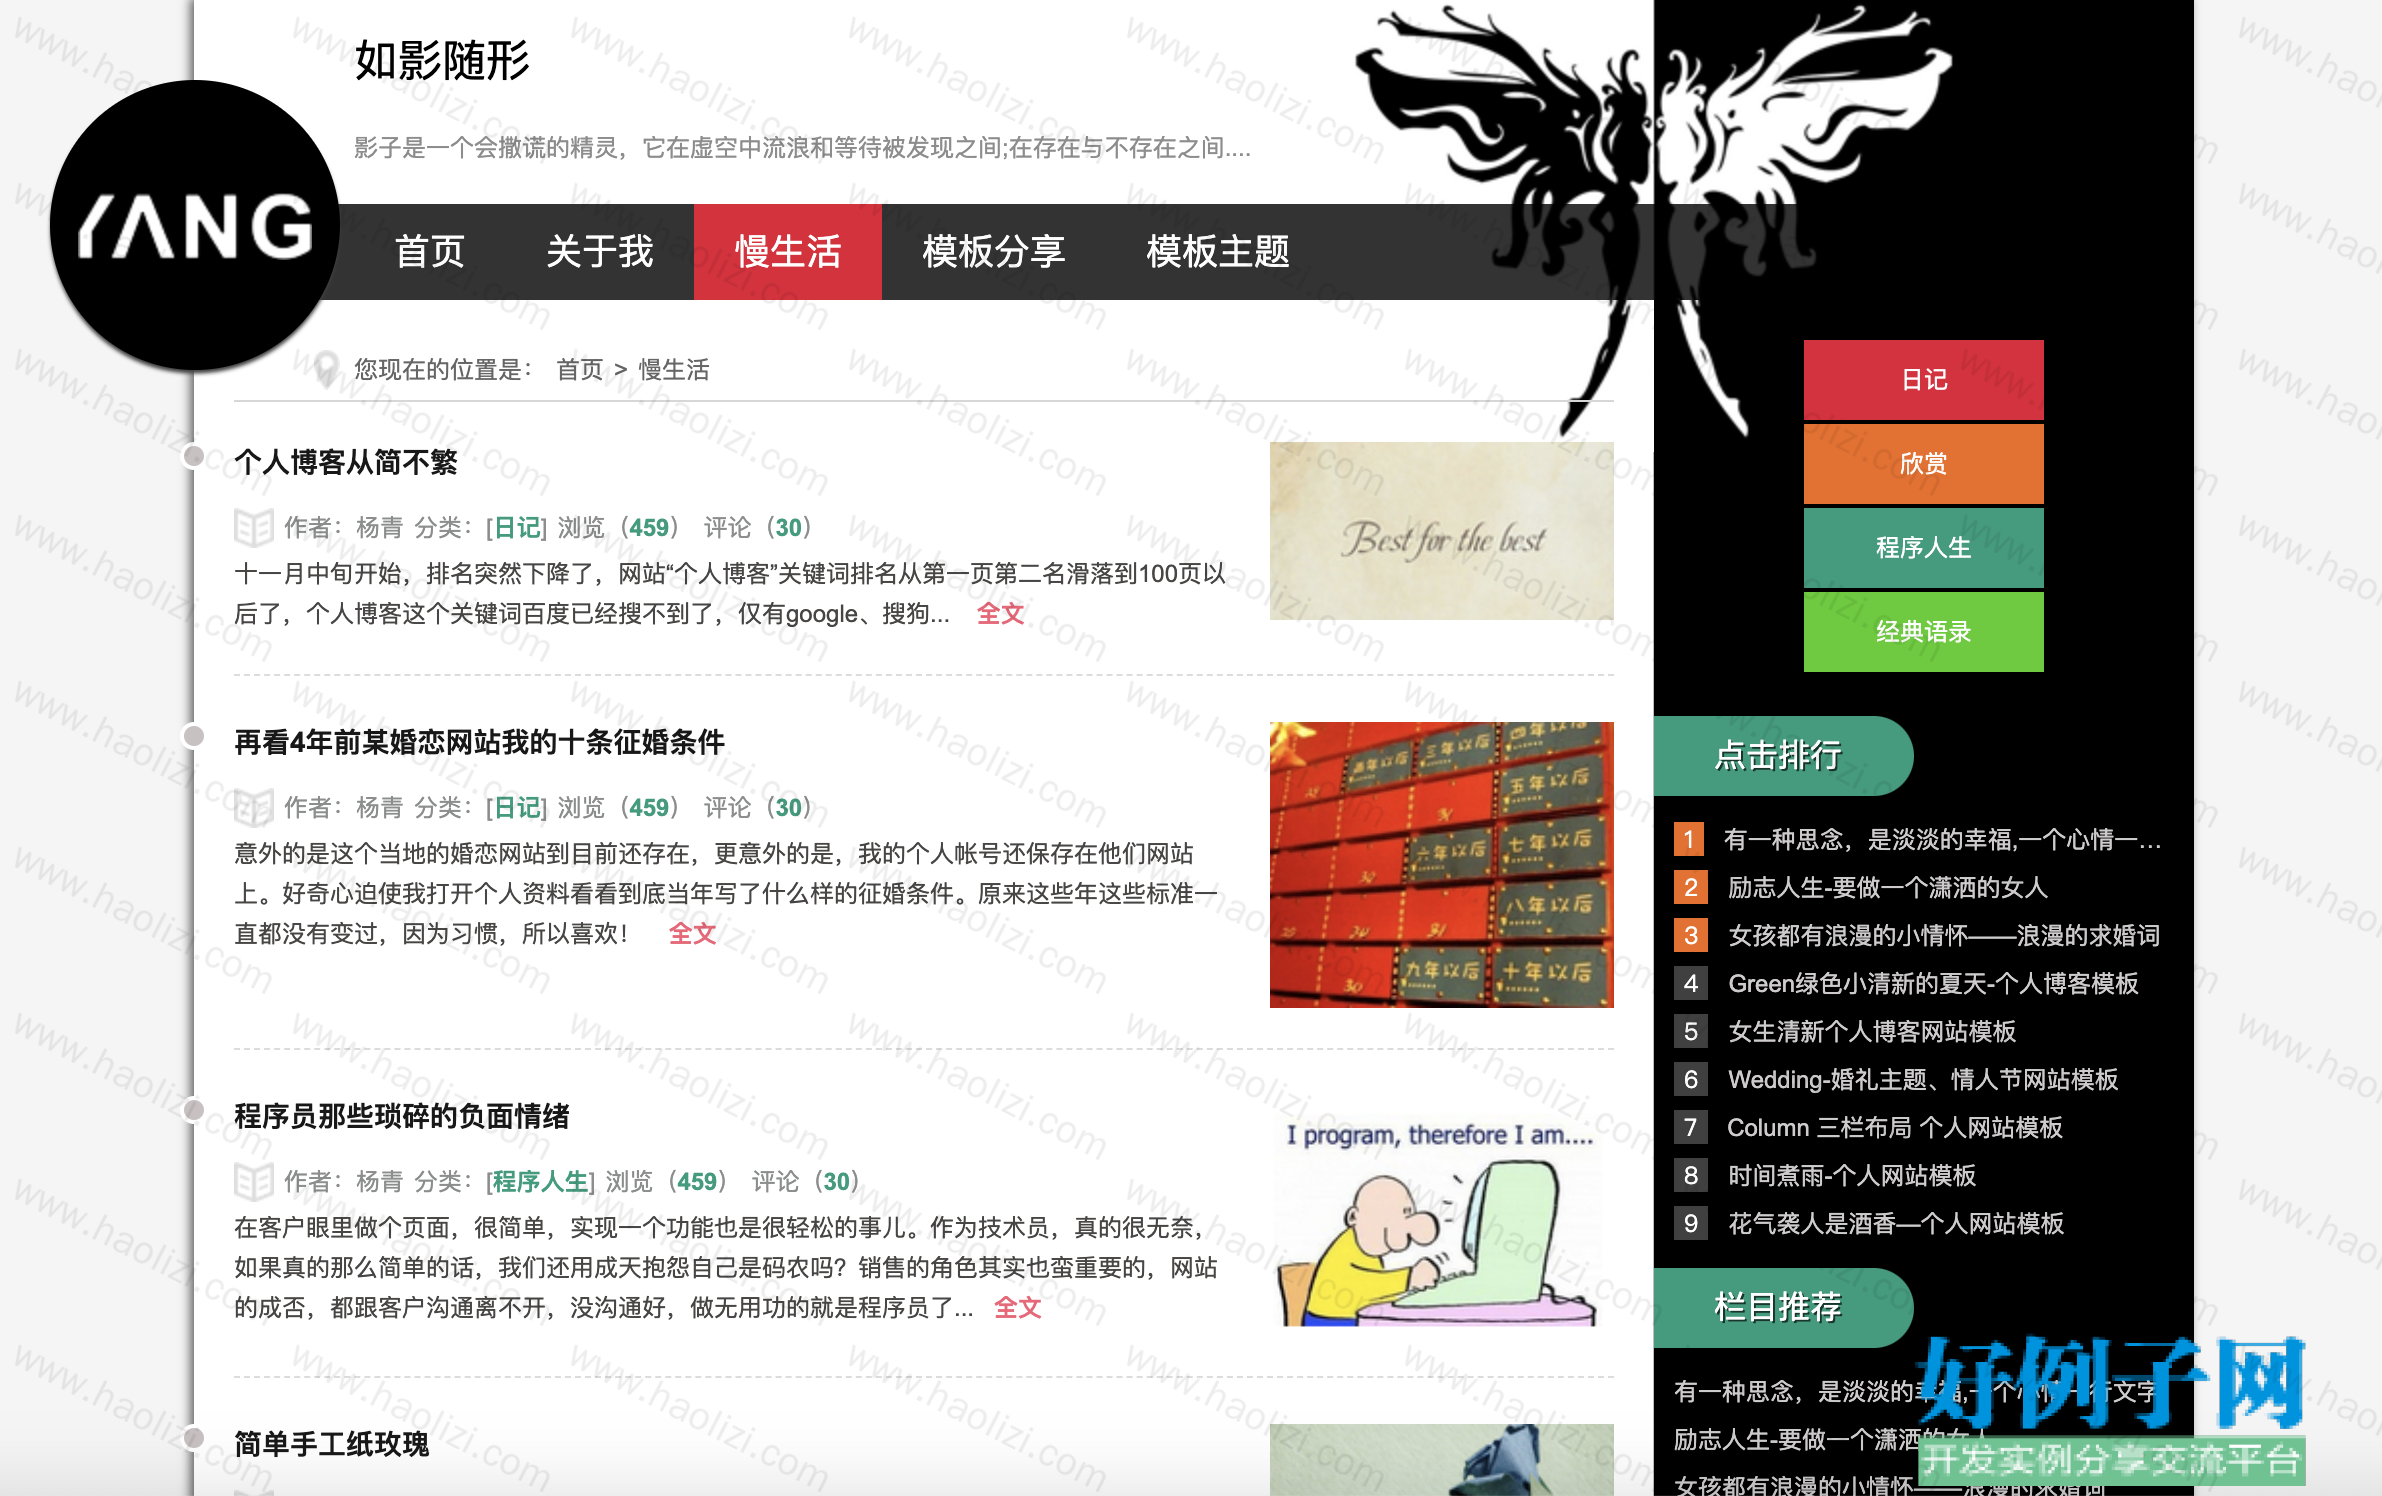
Task: Click the book icon beside 个人博客从简不繁 meta
Action: (x=254, y=527)
